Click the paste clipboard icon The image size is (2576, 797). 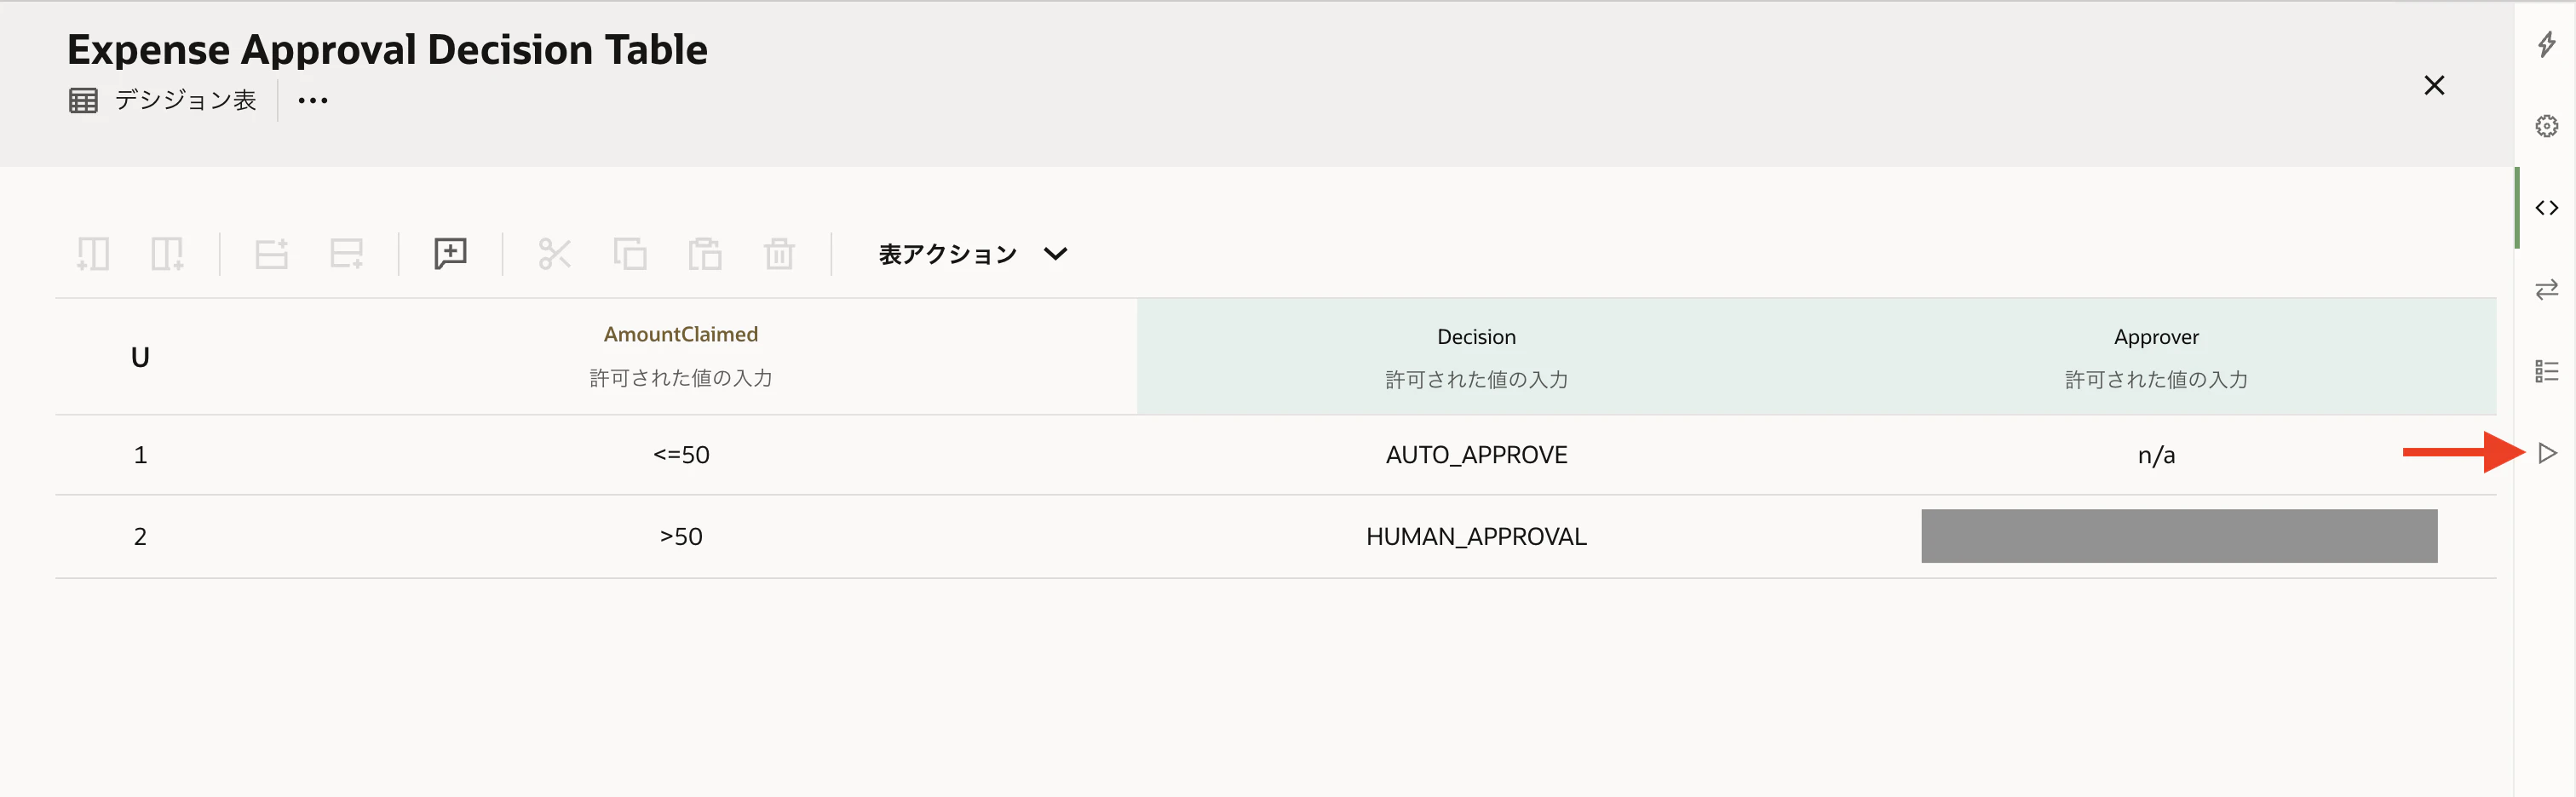[x=705, y=254]
